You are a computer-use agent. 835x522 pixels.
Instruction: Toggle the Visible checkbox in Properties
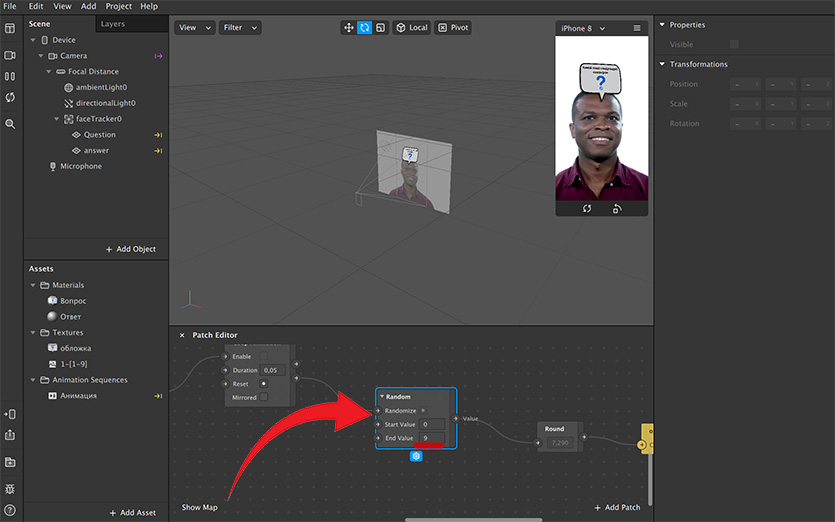tap(734, 44)
